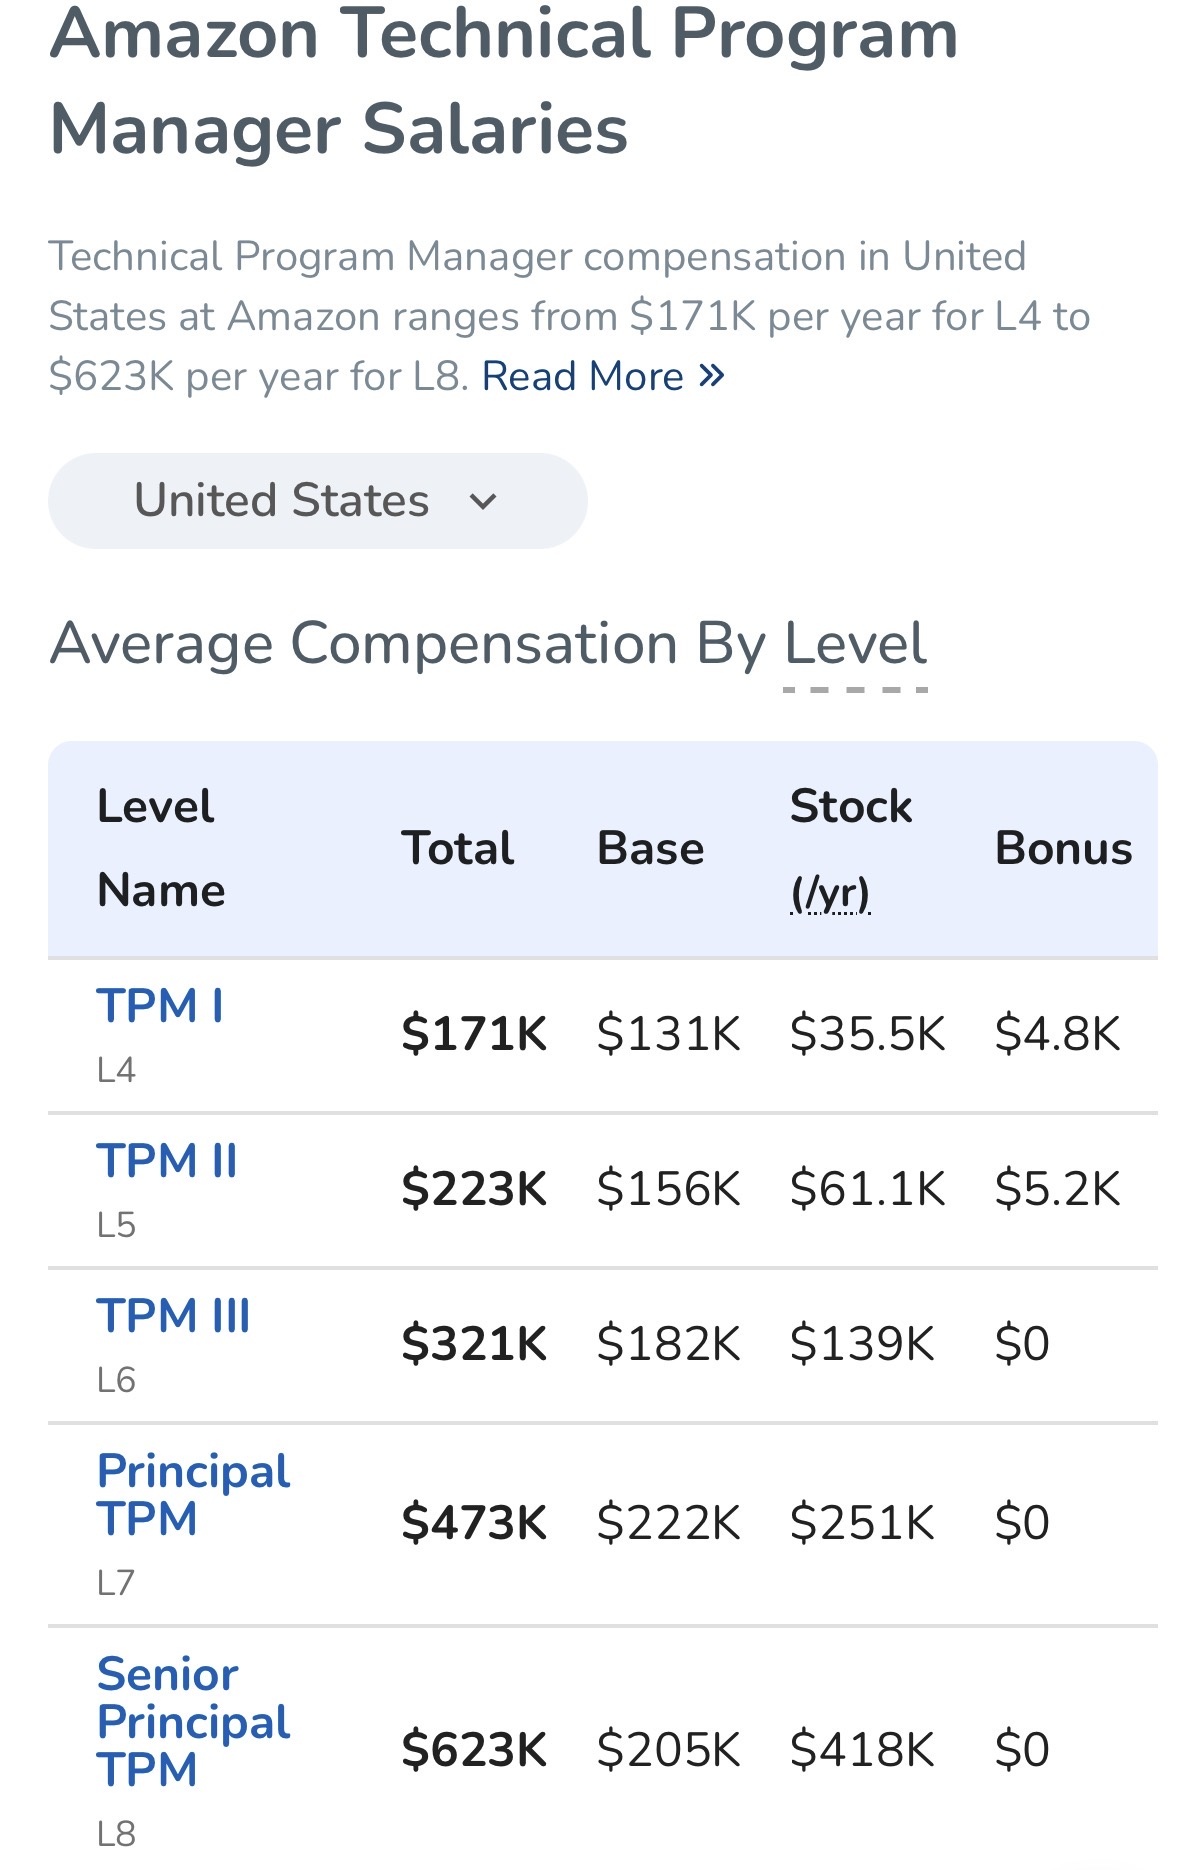The image size is (1177, 1870).
Task: Open the TPM III level link
Action: [x=173, y=1316]
